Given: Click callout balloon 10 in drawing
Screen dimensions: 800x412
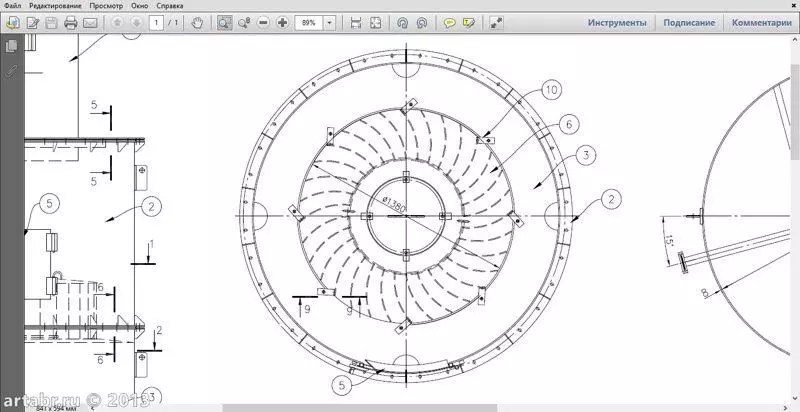Looking at the screenshot, I should tap(551, 91).
